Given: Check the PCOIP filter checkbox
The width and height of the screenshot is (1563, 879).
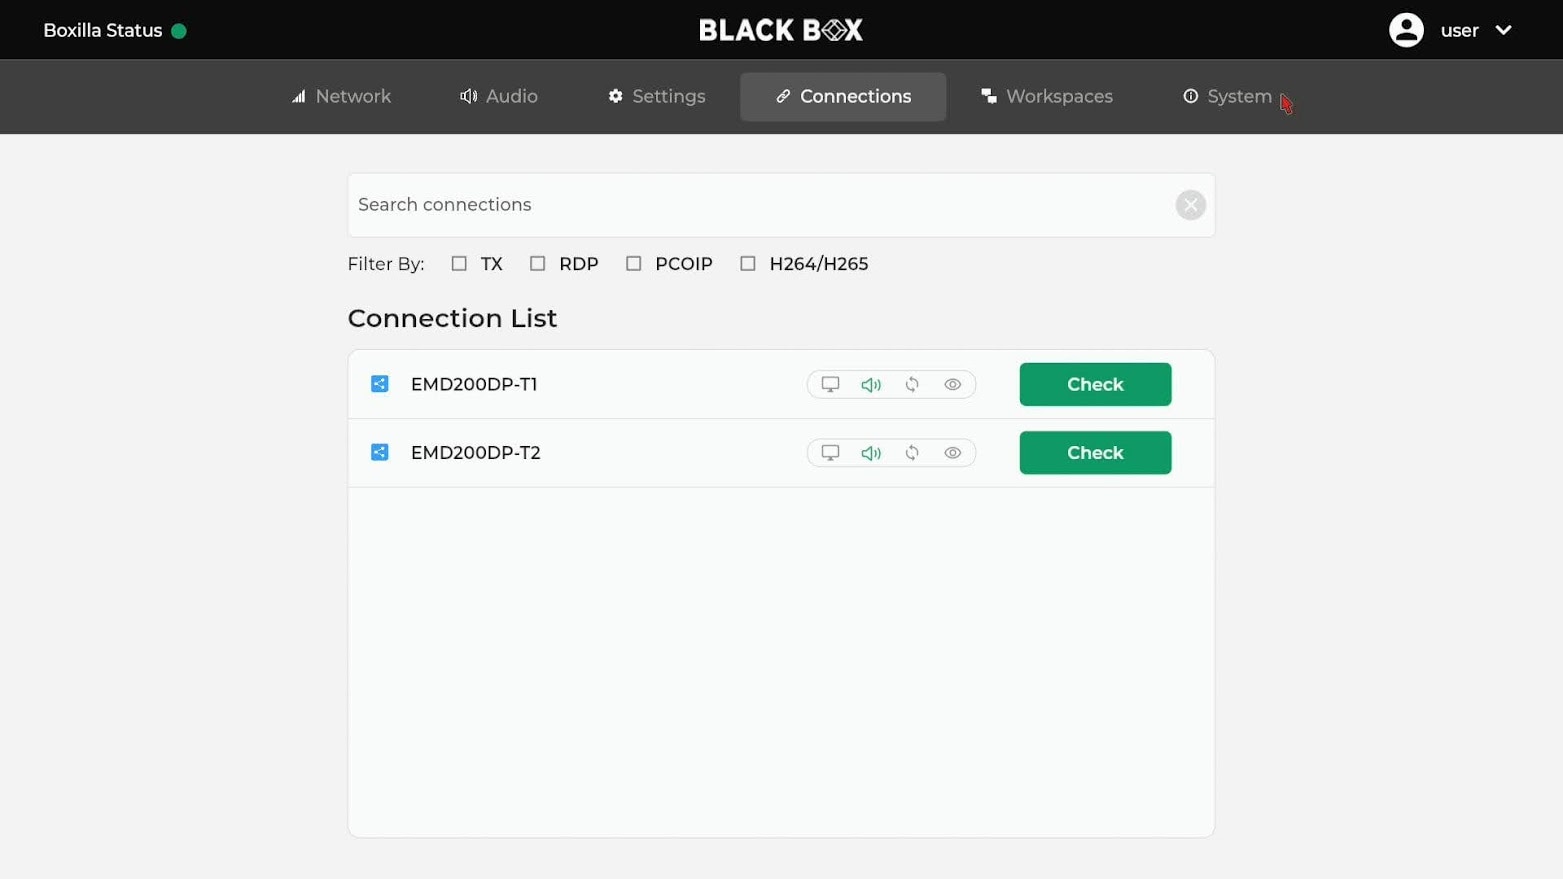Looking at the screenshot, I should tap(634, 264).
